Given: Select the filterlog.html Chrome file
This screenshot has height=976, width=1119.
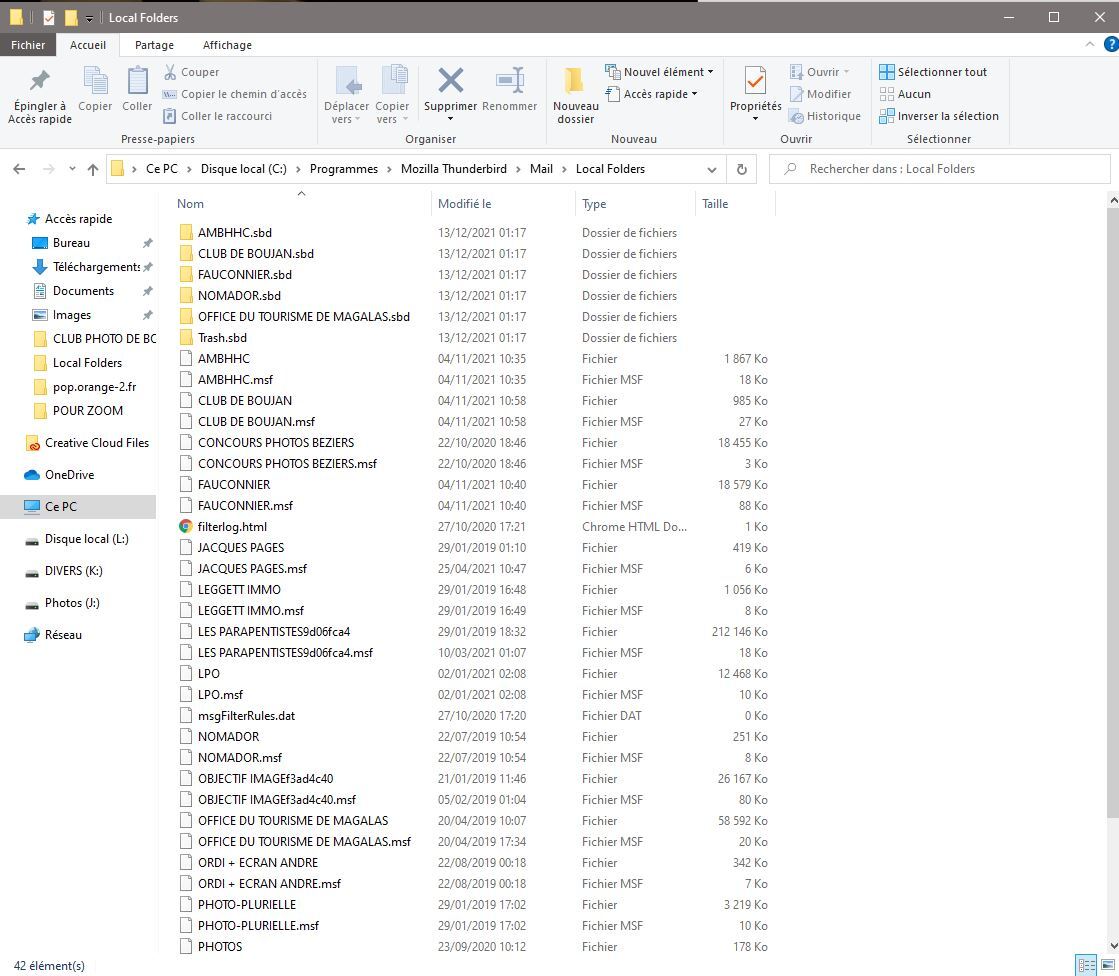Looking at the screenshot, I should pos(232,527).
